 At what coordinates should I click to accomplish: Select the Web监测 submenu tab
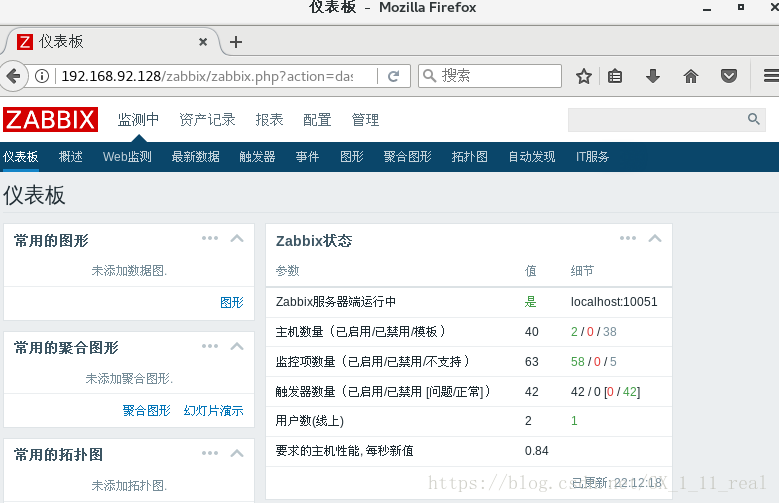[127, 157]
